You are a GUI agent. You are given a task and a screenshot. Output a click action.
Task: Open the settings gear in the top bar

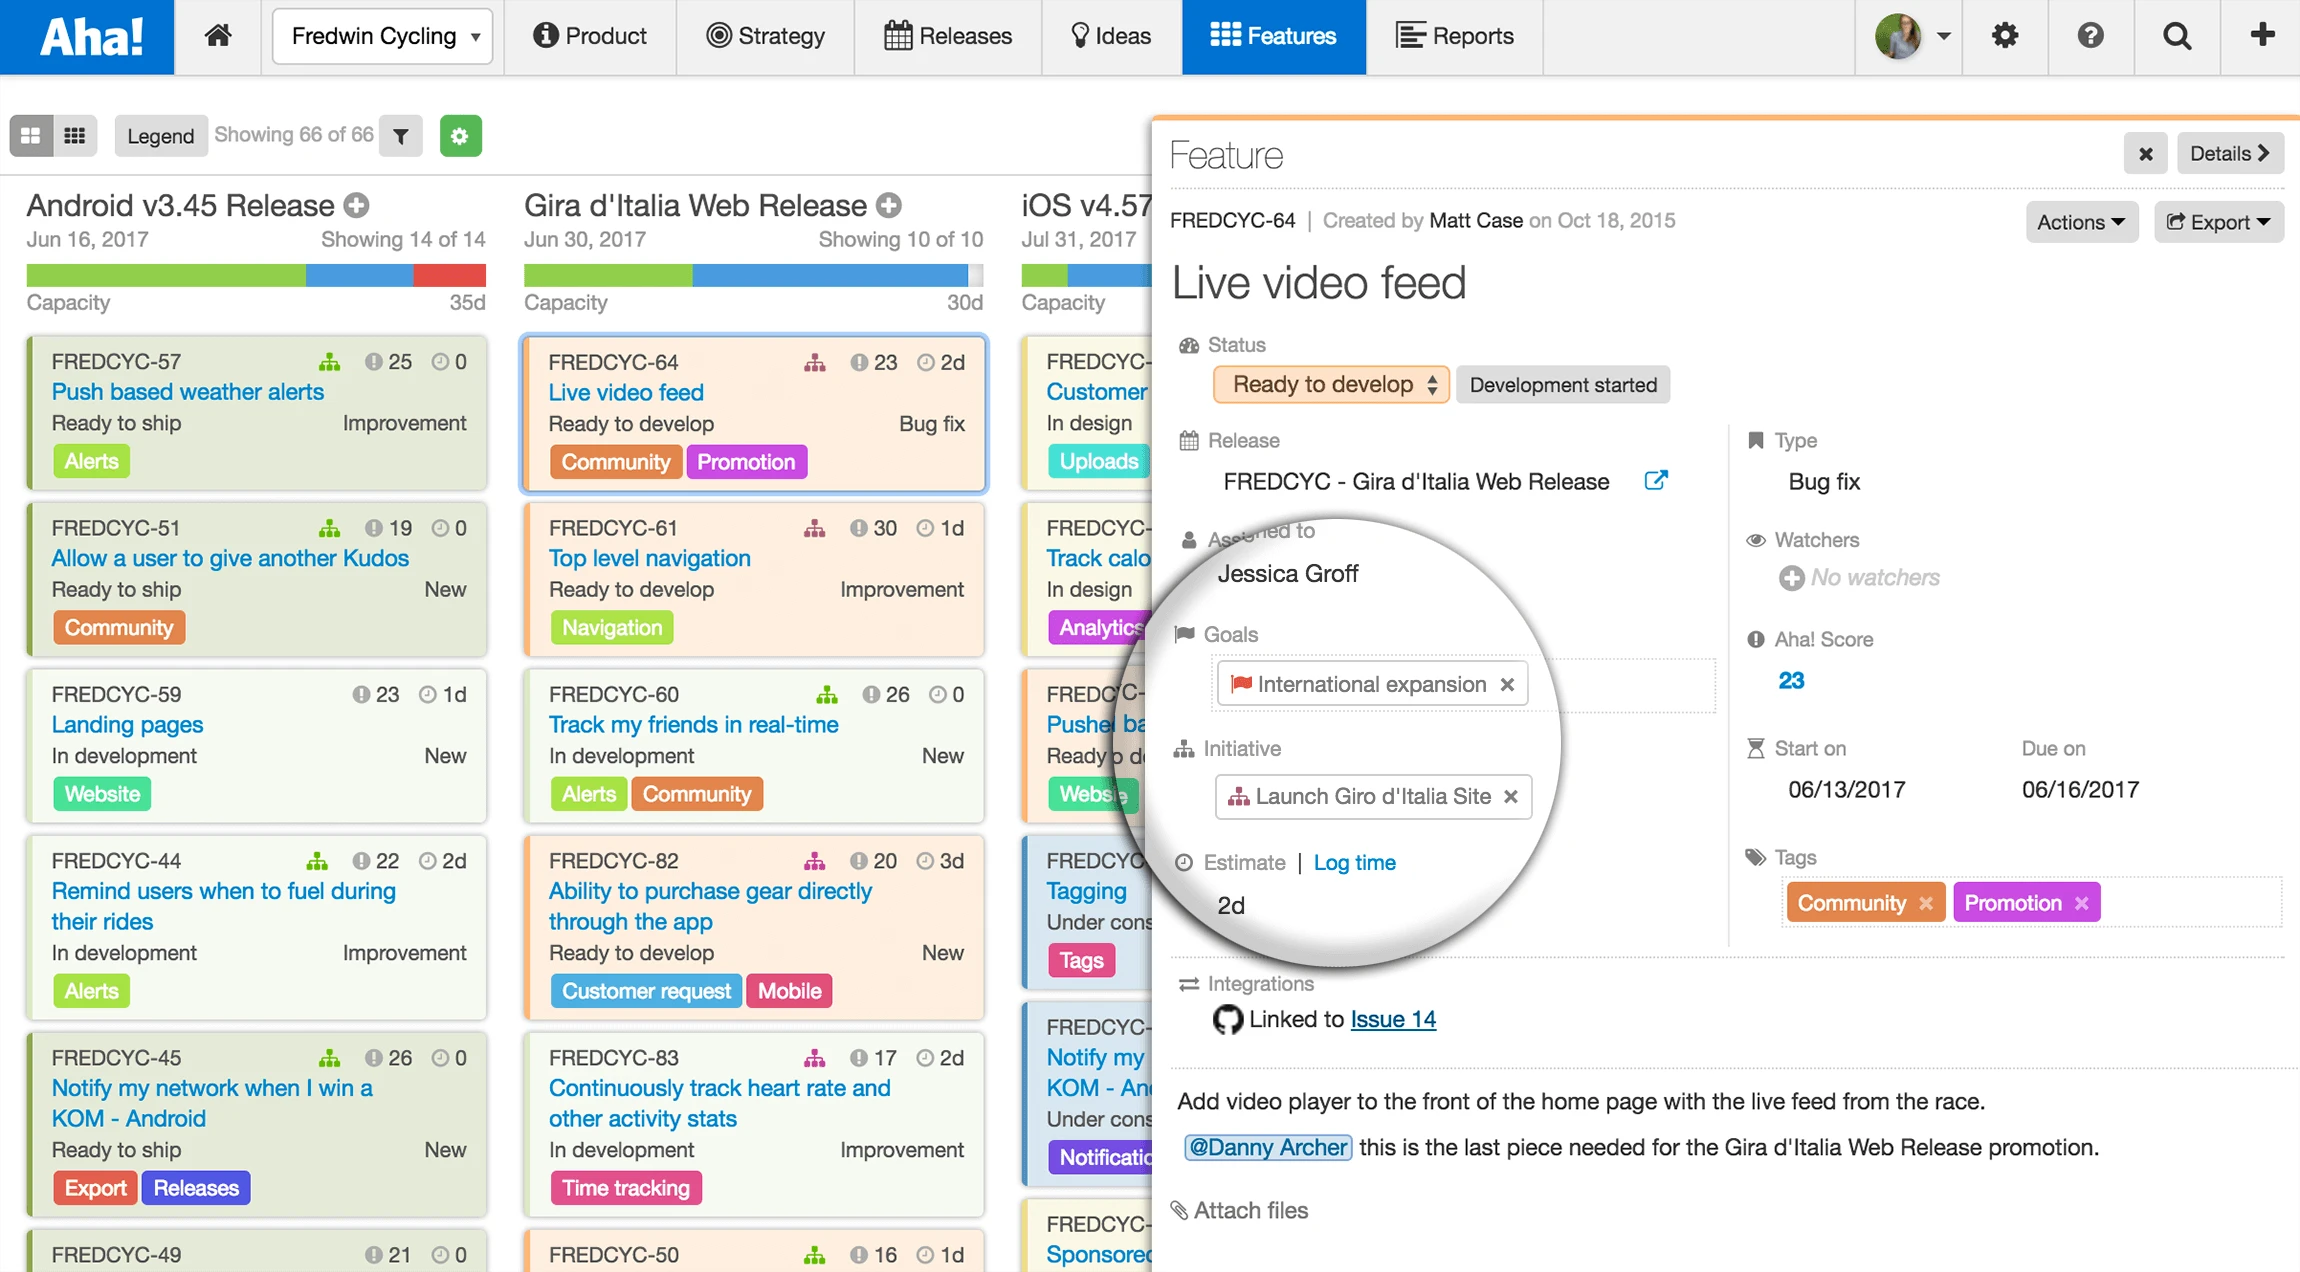point(2004,36)
